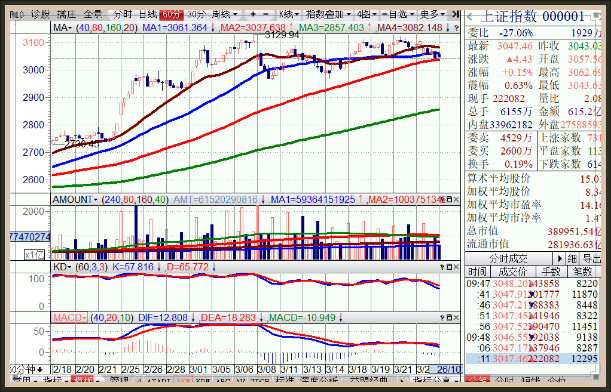Screen dimensions: 611x392
Task: Select the 09:47 trade row 3048.20
Action: pos(532,284)
